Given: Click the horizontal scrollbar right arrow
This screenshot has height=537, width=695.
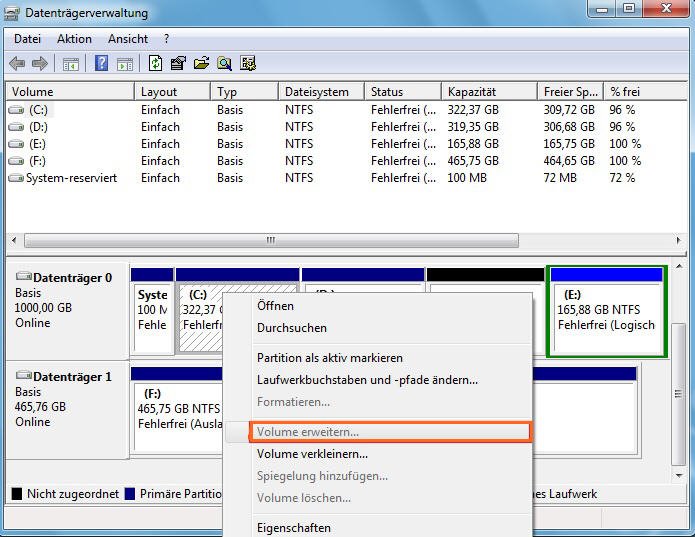Looking at the screenshot, I should 678,241.
